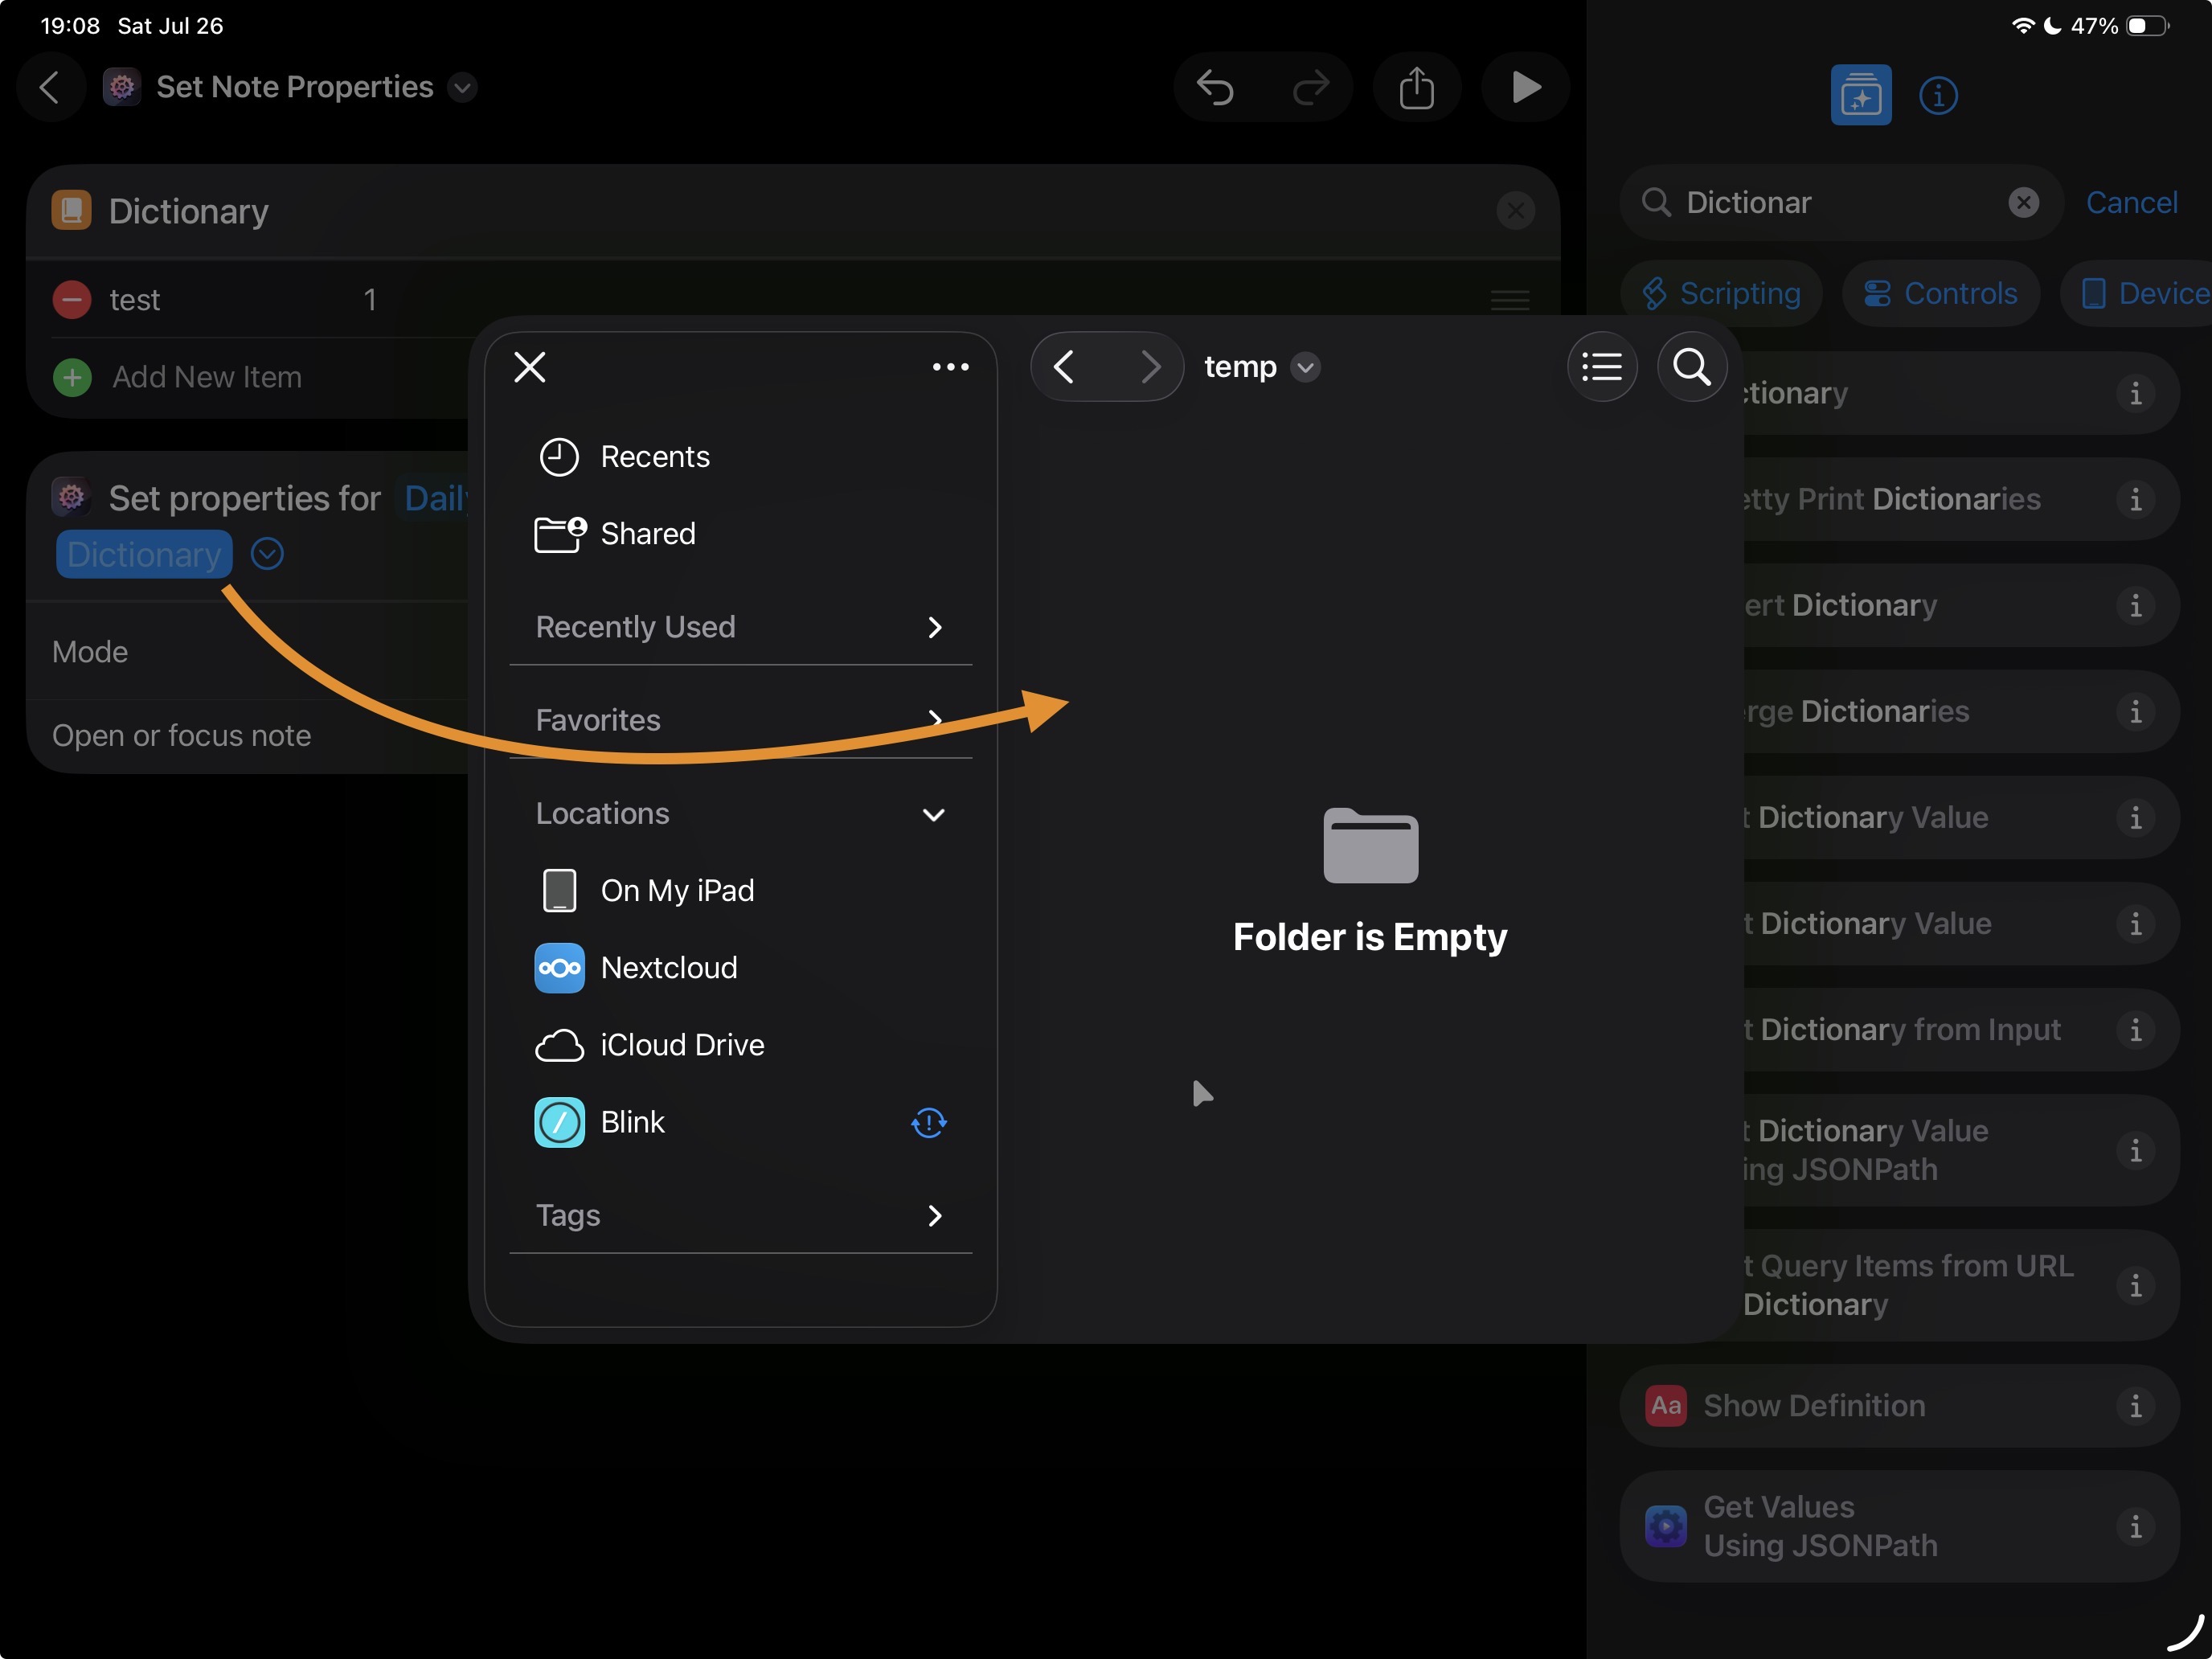
Task: Undo the last shortcut edit
Action: (x=1215, y=88)
